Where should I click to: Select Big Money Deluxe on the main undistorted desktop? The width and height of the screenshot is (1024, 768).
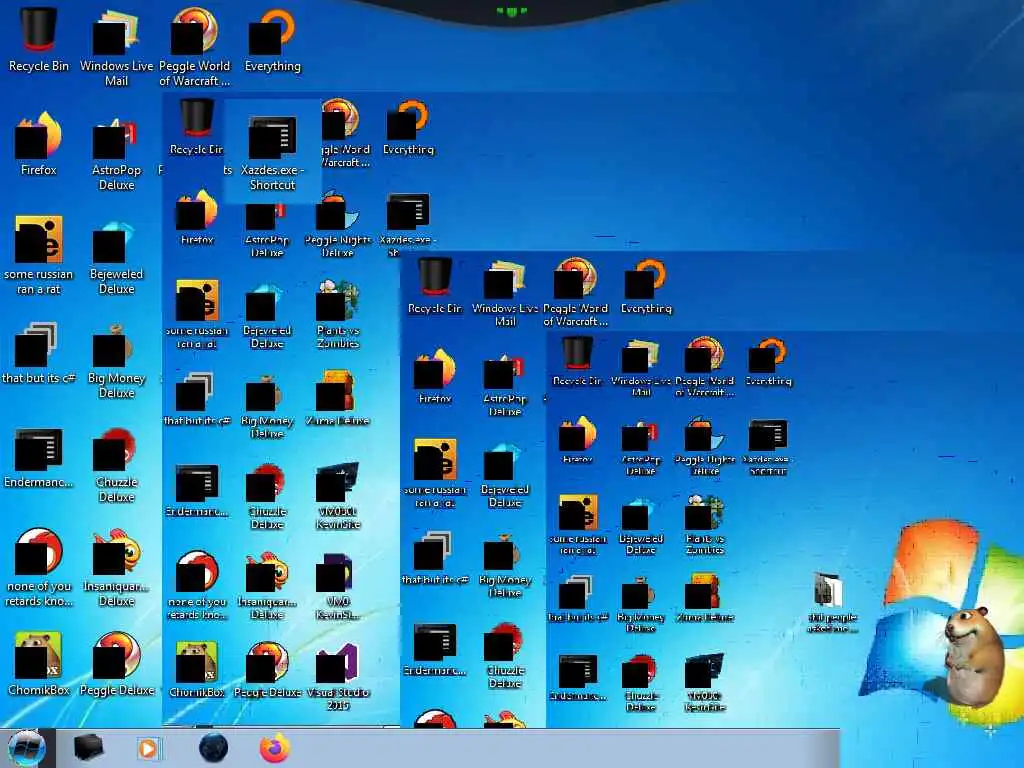point(116,360)
